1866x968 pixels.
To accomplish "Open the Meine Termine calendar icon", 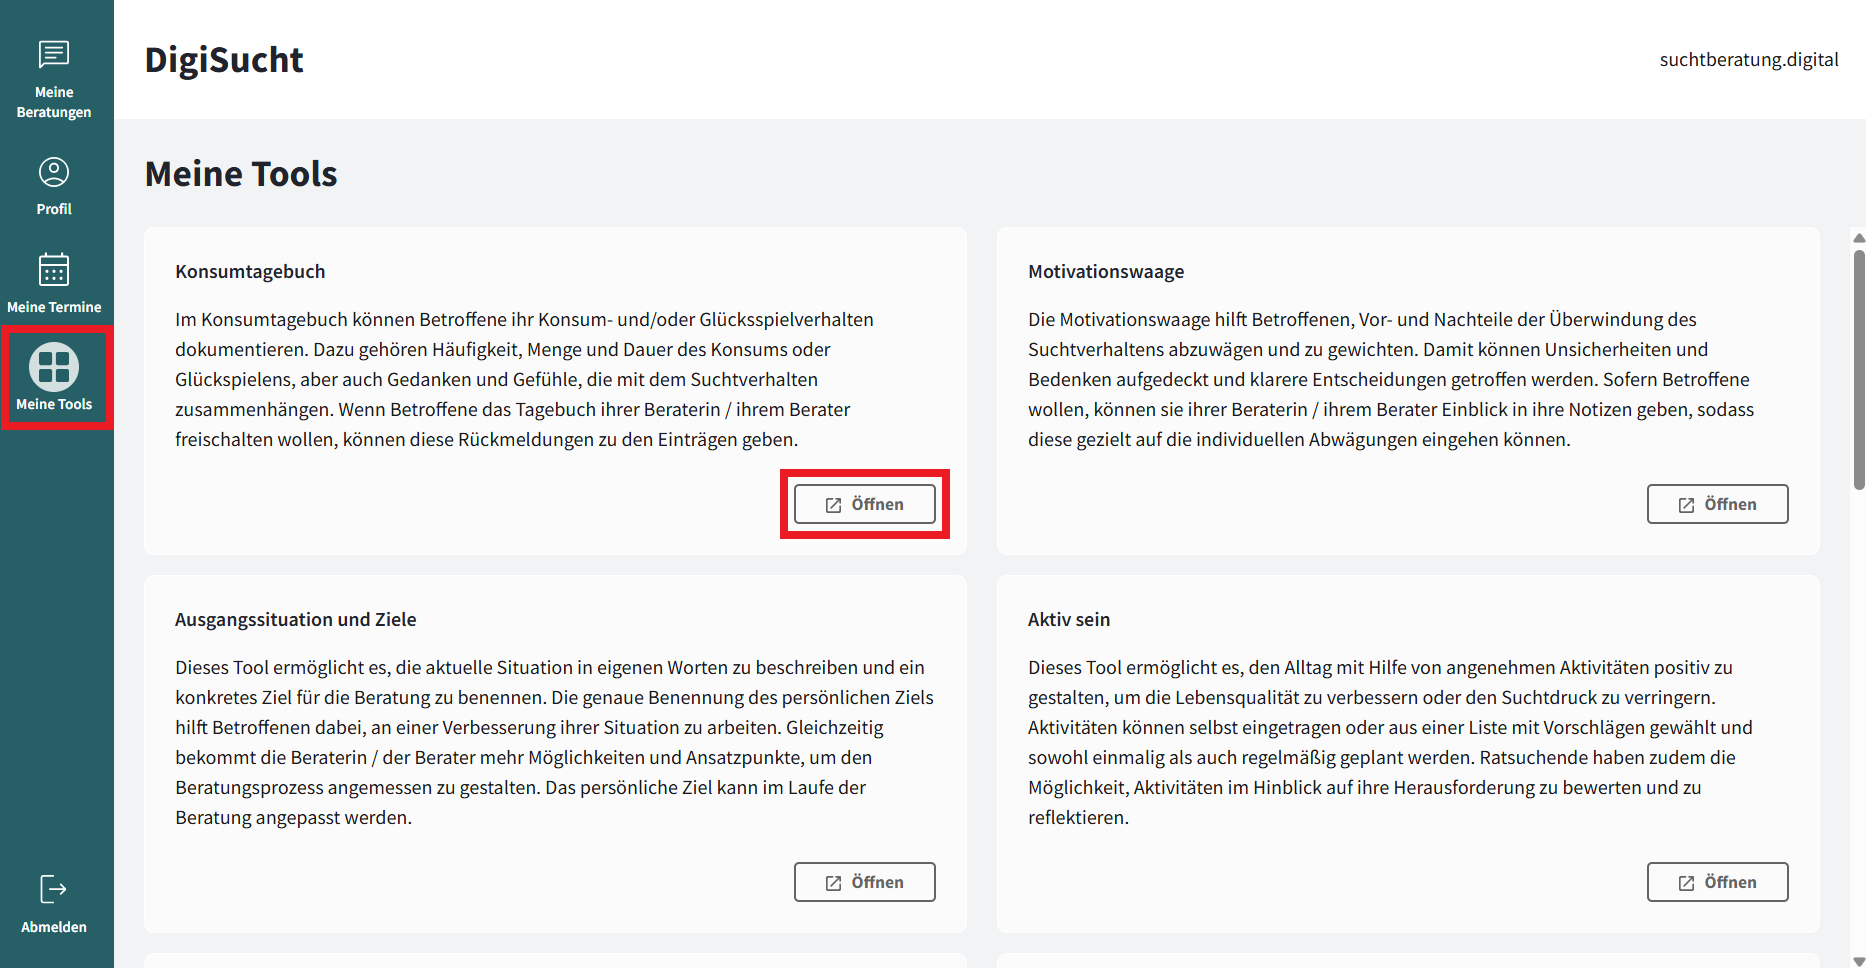I will coord(54,270).
